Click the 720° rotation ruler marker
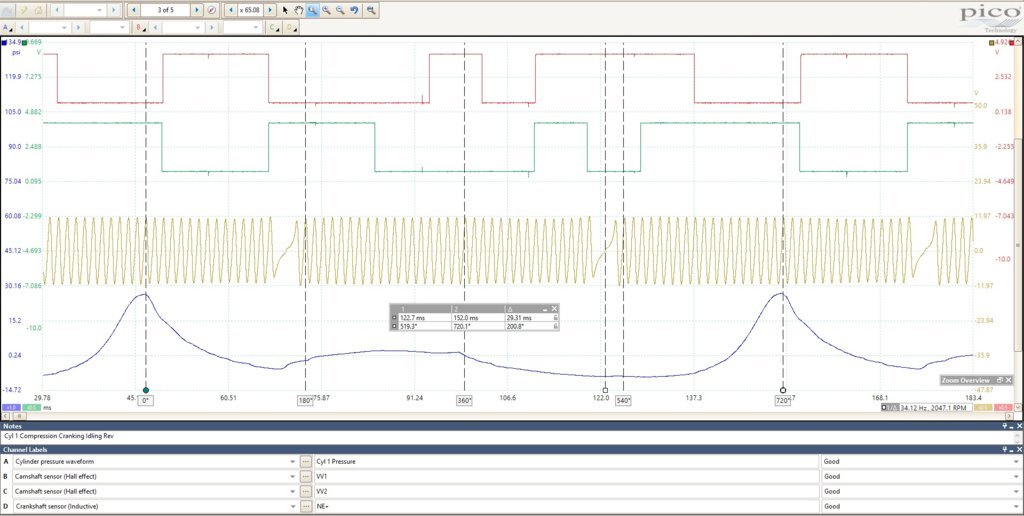The image size is (1024, 516). coord(783,400)
